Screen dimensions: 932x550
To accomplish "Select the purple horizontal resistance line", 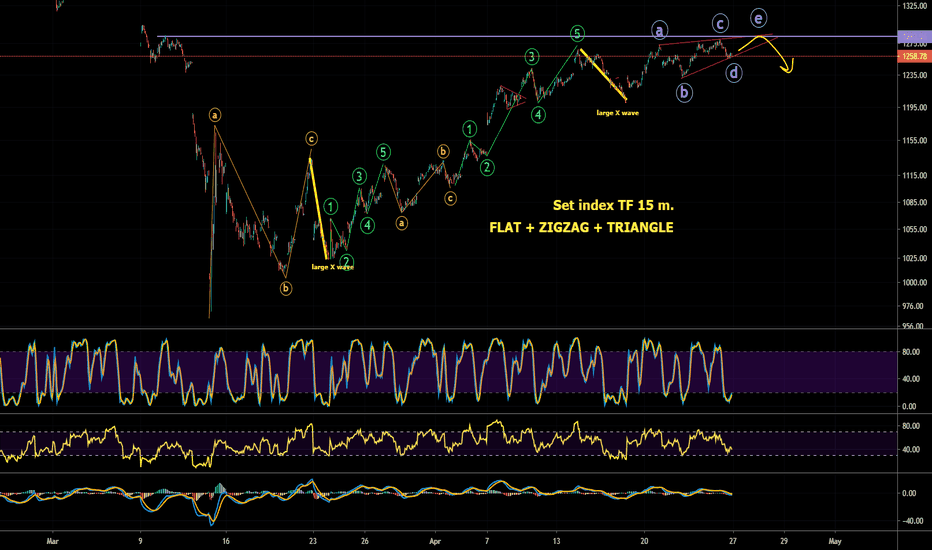I will click(527, 36).
